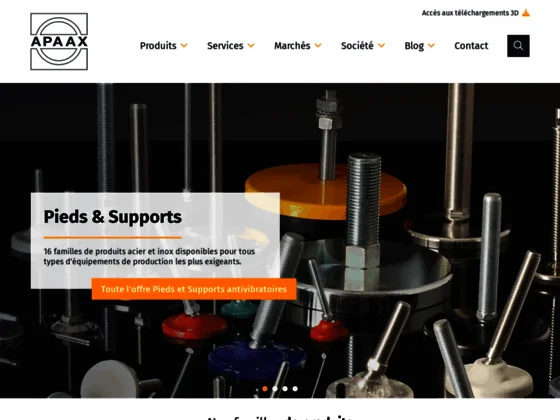This screenshot has width=560, height=420.
Task: Expand the Produits chevron
Action: (x=184, y=46)
